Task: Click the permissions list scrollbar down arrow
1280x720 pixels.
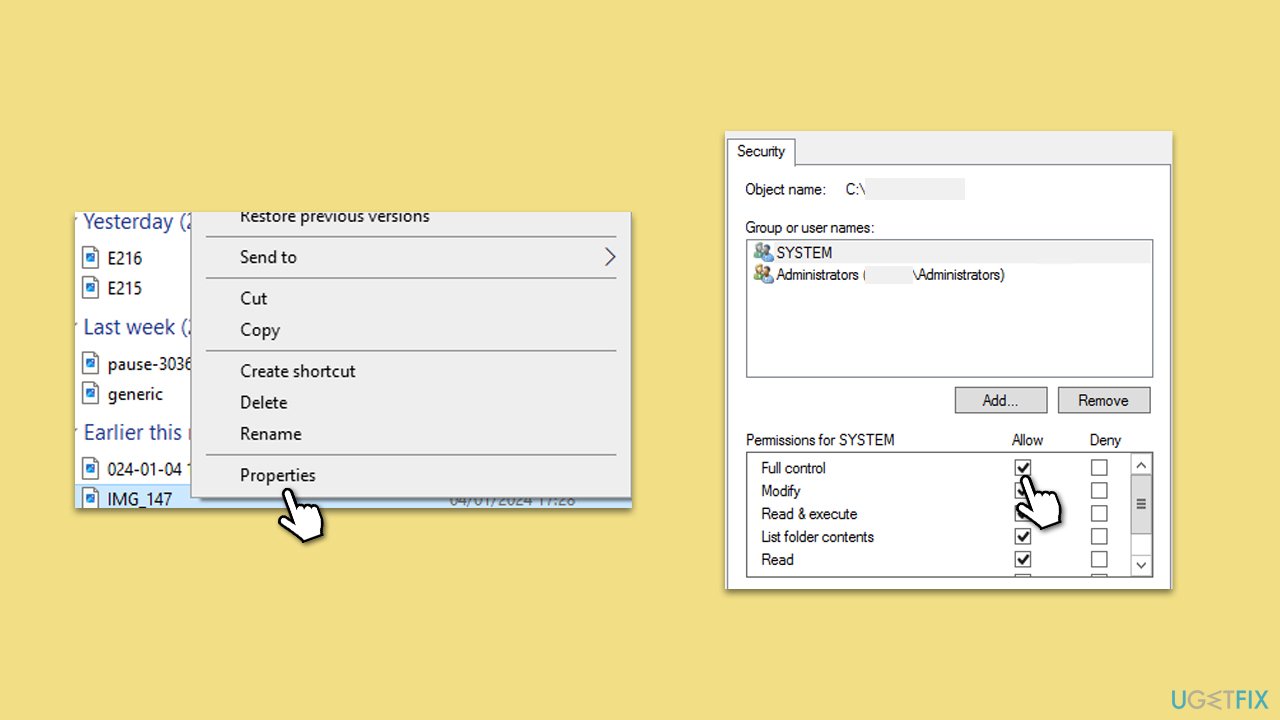Action: 1141,565
